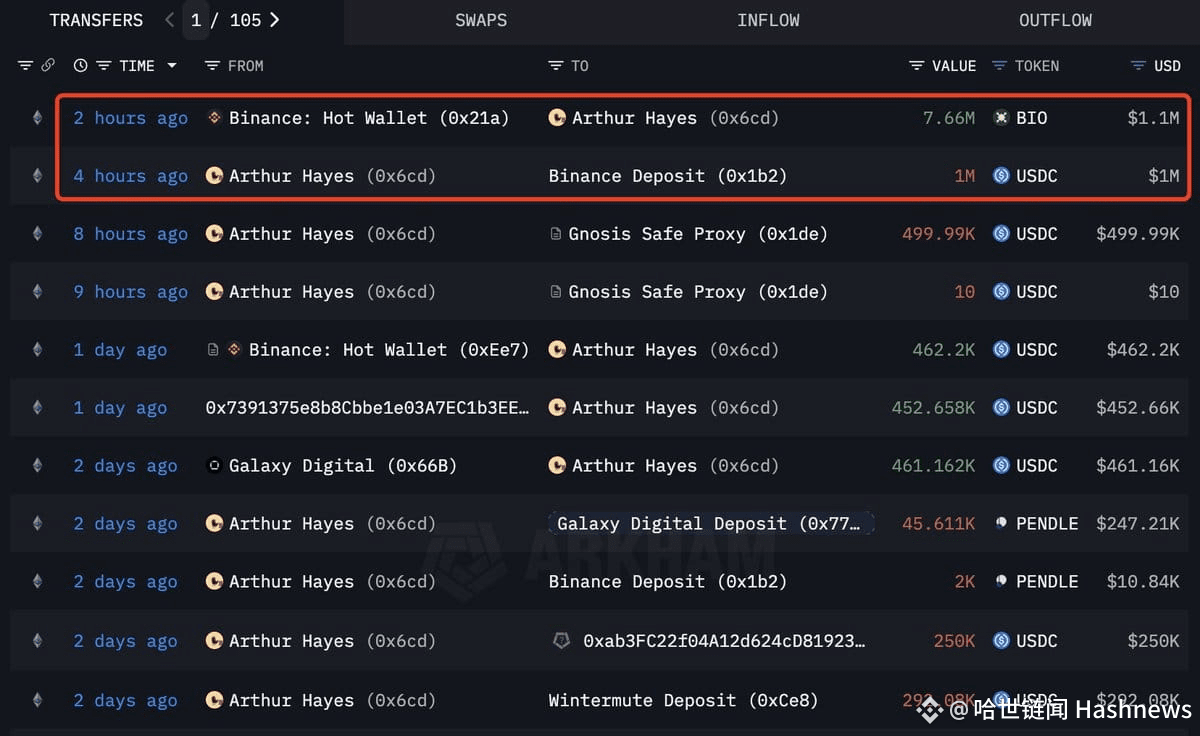Click PENDLE token icon in 45.611K row
Image resolution: width=1200 pixels, height=736 pixels.
point(1000,523)
